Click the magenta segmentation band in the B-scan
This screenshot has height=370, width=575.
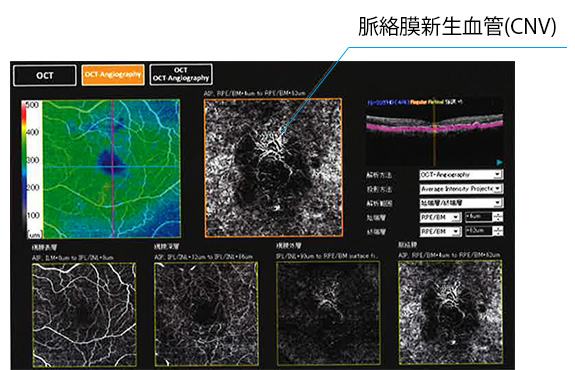coord(435,128)
